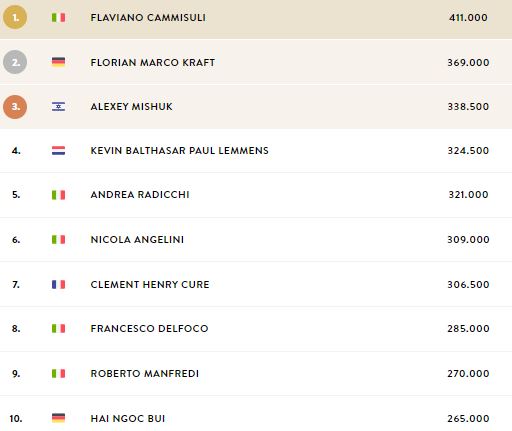Click the bronze third place medal badge
Image resolution: width=512 pixels, height=431 pixels.
click(x=15, y=107)
